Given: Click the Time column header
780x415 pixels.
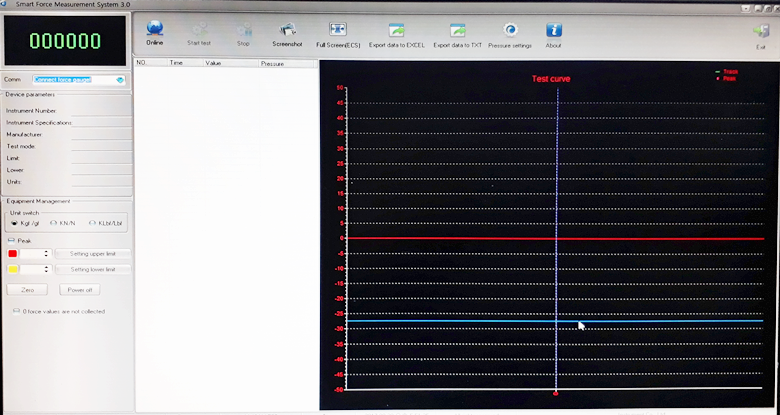Looking at the screenshot, I should (185, 63).
